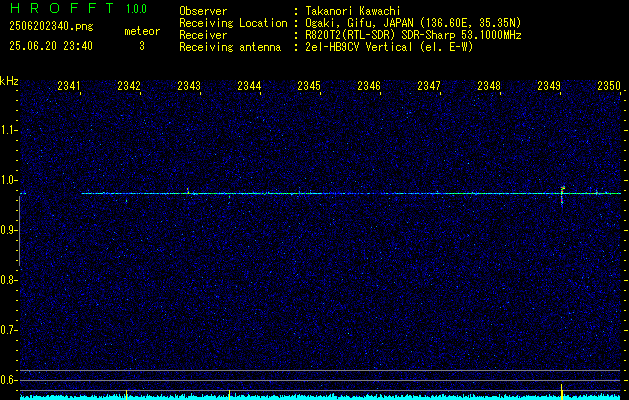The width and height of the screenshot is (629, 400).
Task: Click the 2350 time axis label
Action: 609,86
